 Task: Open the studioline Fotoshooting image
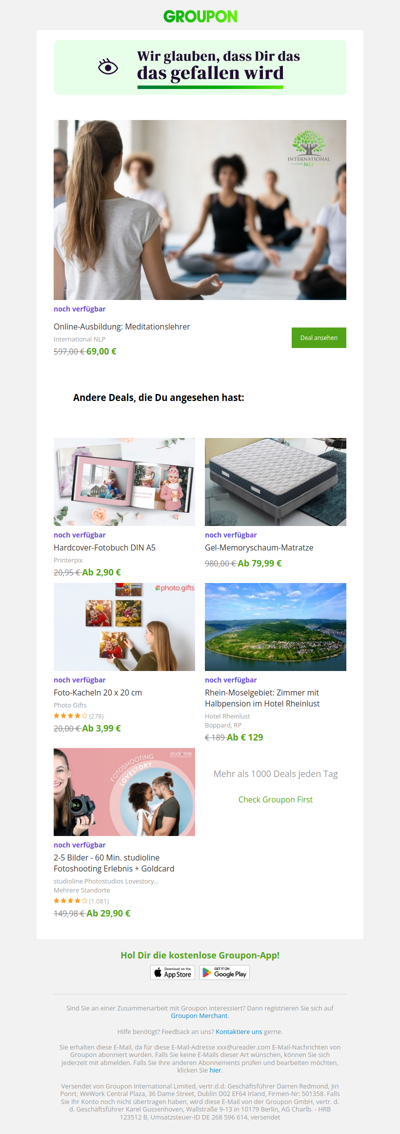pyautogui.click(x=124, y=792)
